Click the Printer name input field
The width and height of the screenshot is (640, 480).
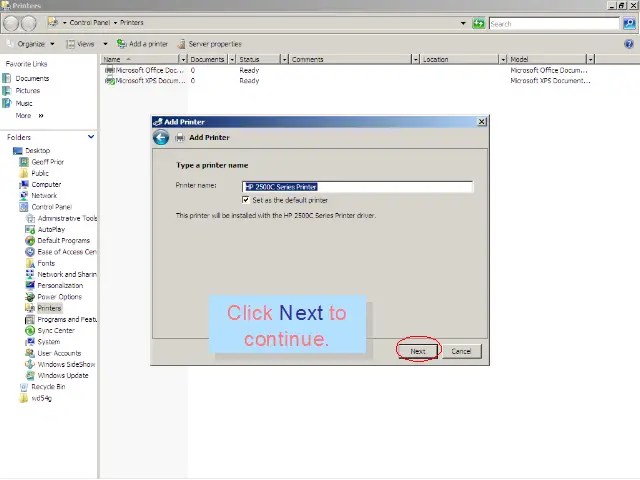358,187
